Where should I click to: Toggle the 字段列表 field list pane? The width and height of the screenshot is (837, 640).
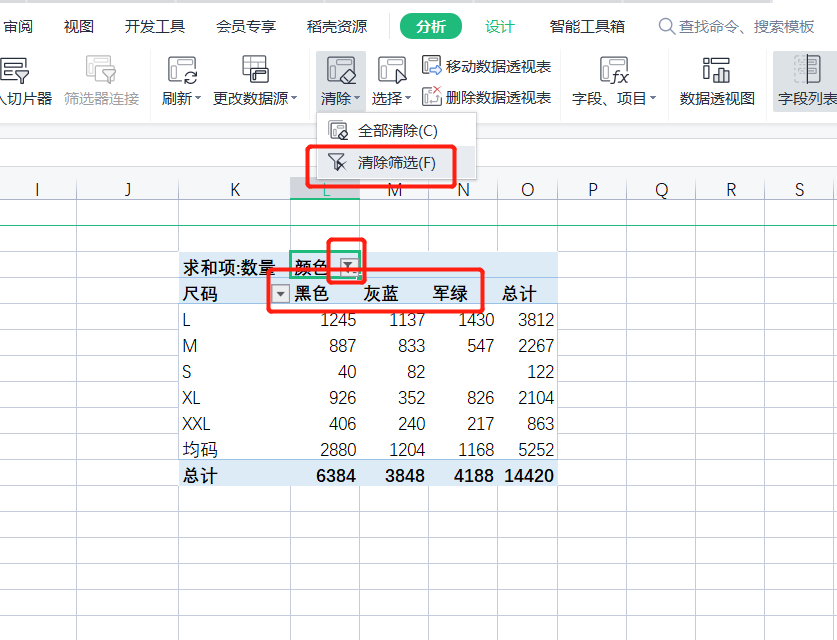[x=807, y=82]
